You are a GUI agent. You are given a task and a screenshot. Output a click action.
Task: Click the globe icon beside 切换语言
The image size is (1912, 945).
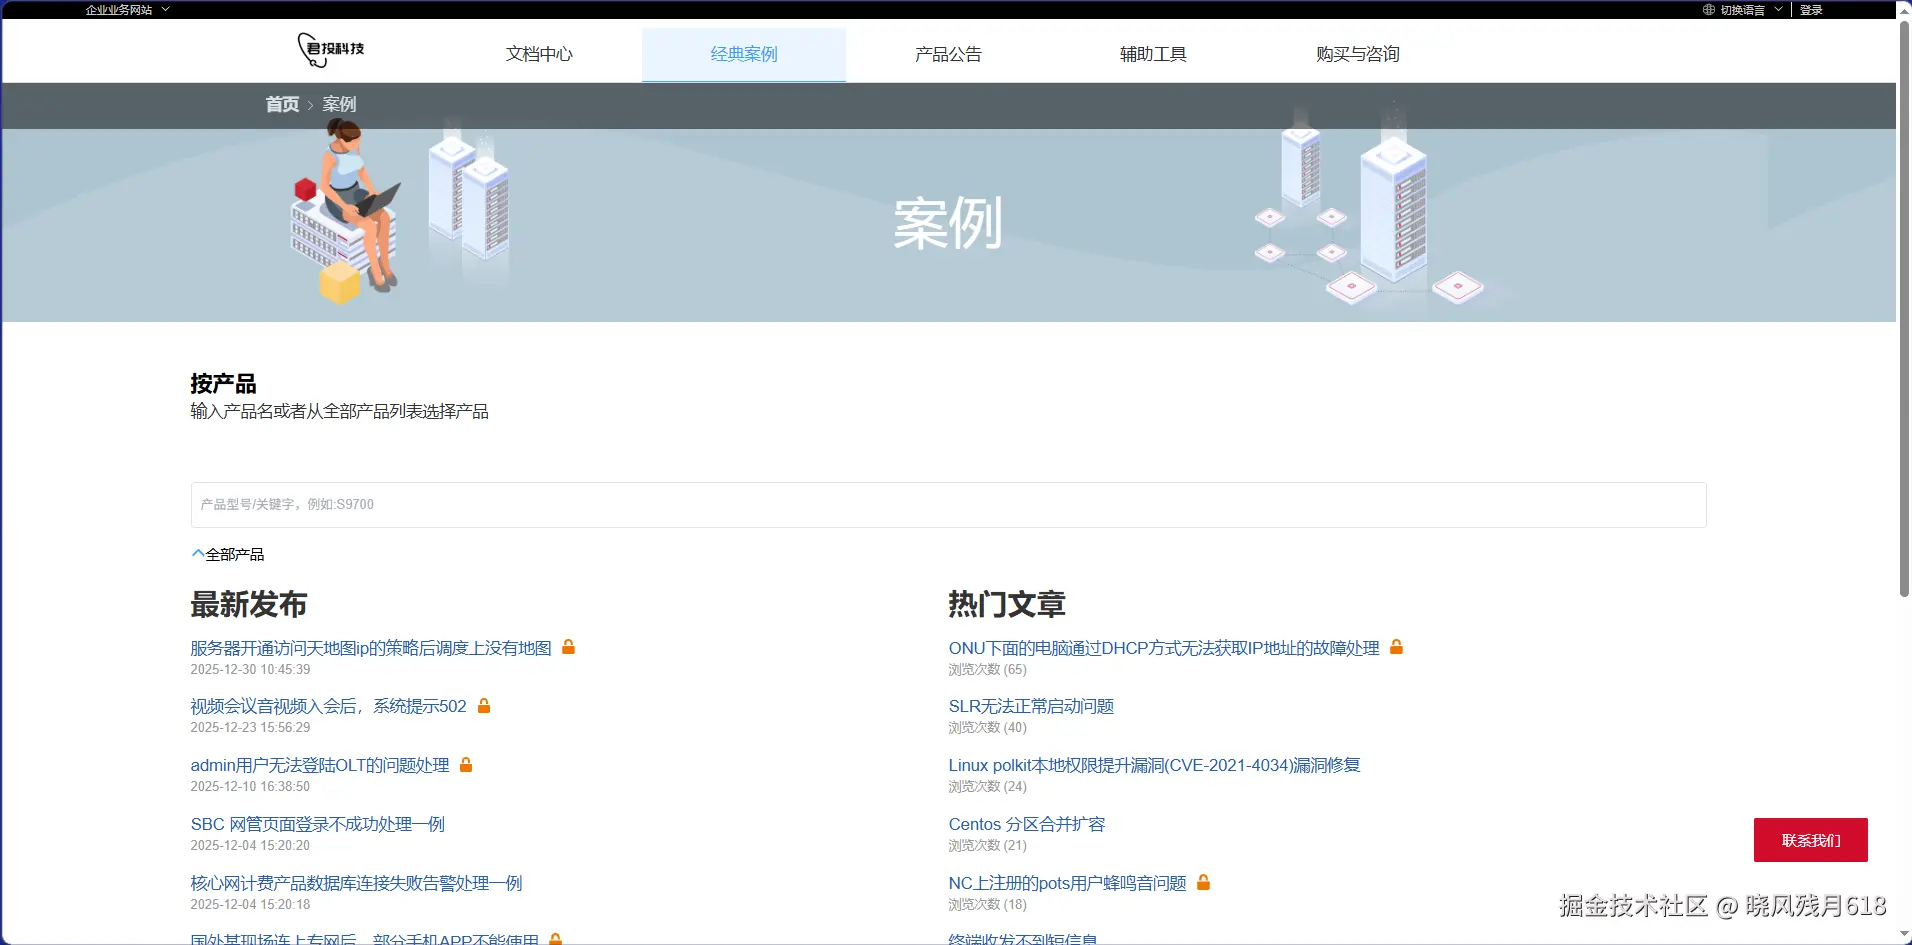click(x=1709, y=10)
